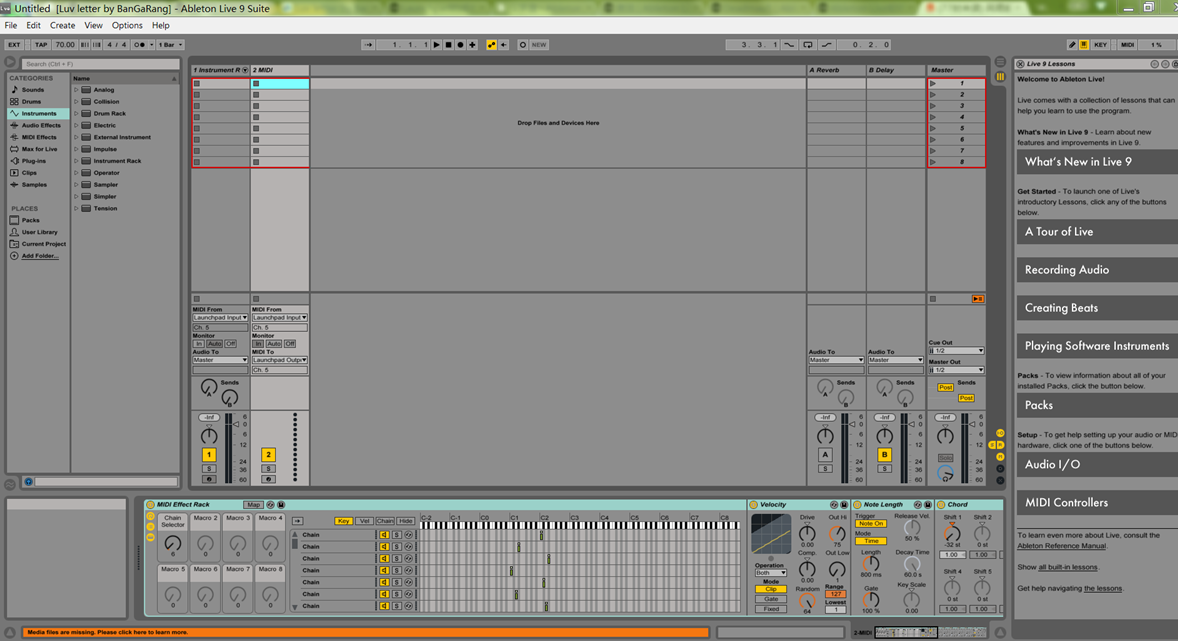This screenshot has height=642, width=1178.
Task: Click the transport Stop button
Action: coord(449,45)
